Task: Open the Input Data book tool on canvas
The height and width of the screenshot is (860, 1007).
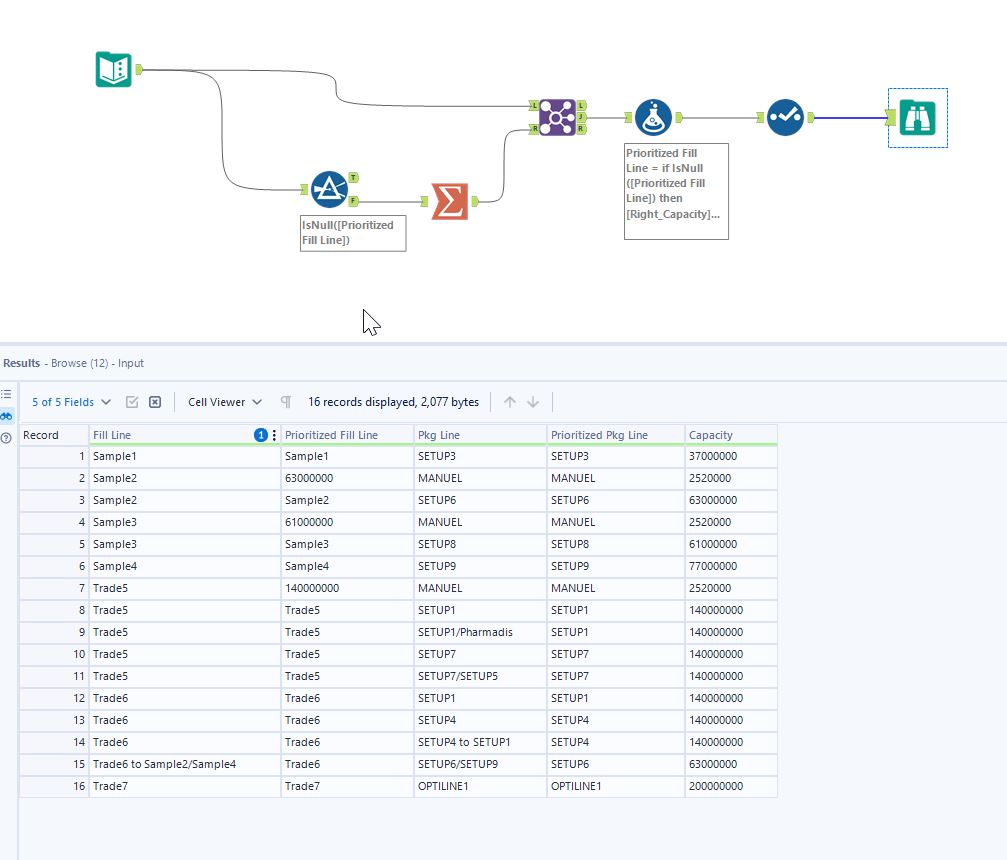Action: pos(113,70)
